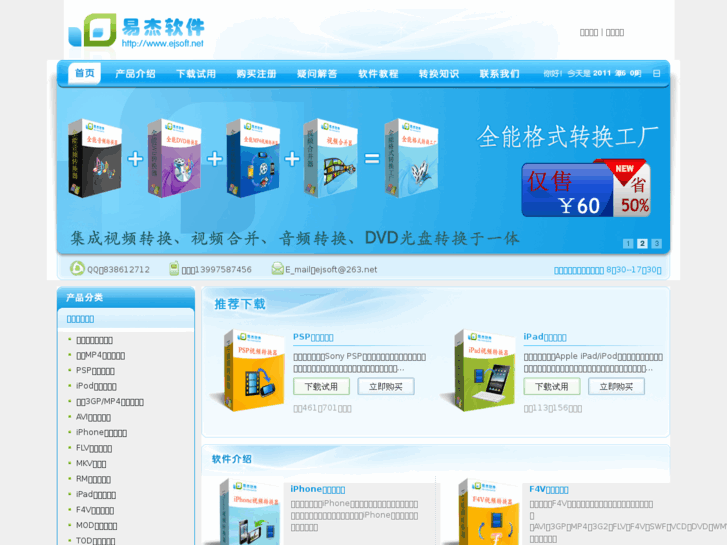Click the E_mail envelope icon

[x=277, y=269]
